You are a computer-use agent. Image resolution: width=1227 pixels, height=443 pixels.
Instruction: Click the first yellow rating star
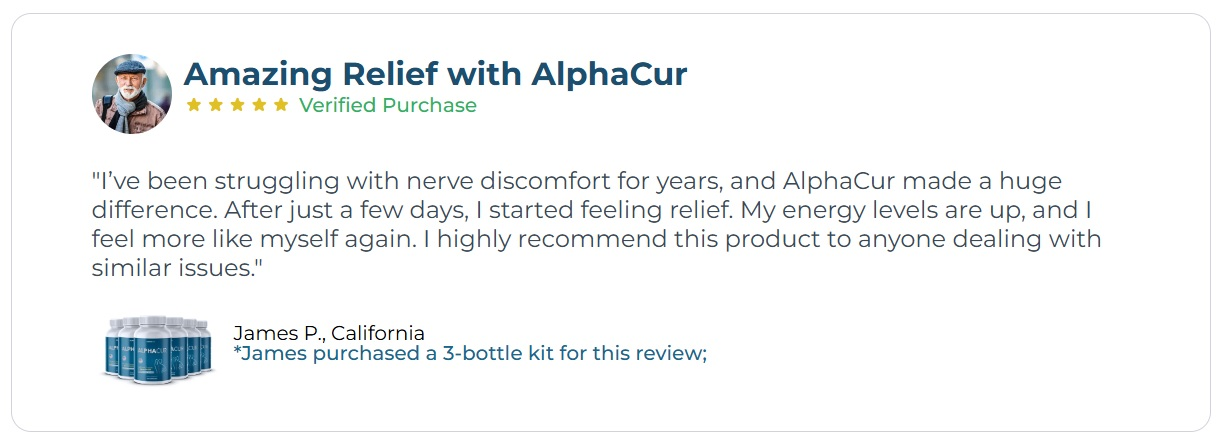tap(194, 105)
